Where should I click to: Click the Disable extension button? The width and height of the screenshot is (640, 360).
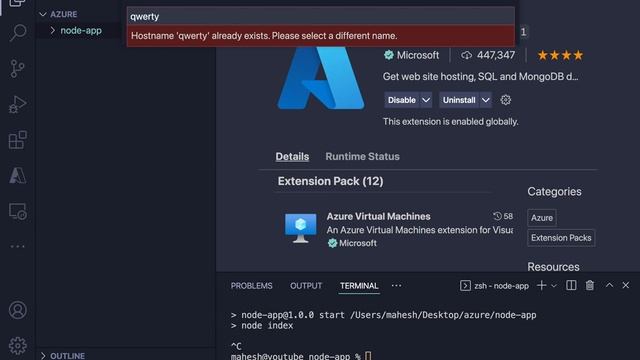click(402, 100)
